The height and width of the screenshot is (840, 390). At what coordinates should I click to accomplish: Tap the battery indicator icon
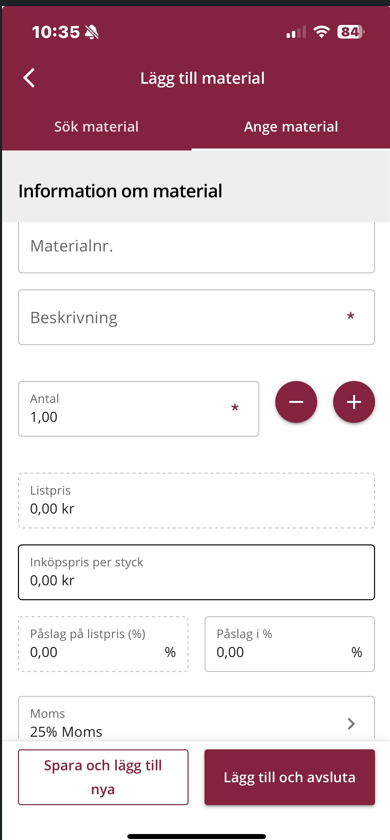point(351,32)
